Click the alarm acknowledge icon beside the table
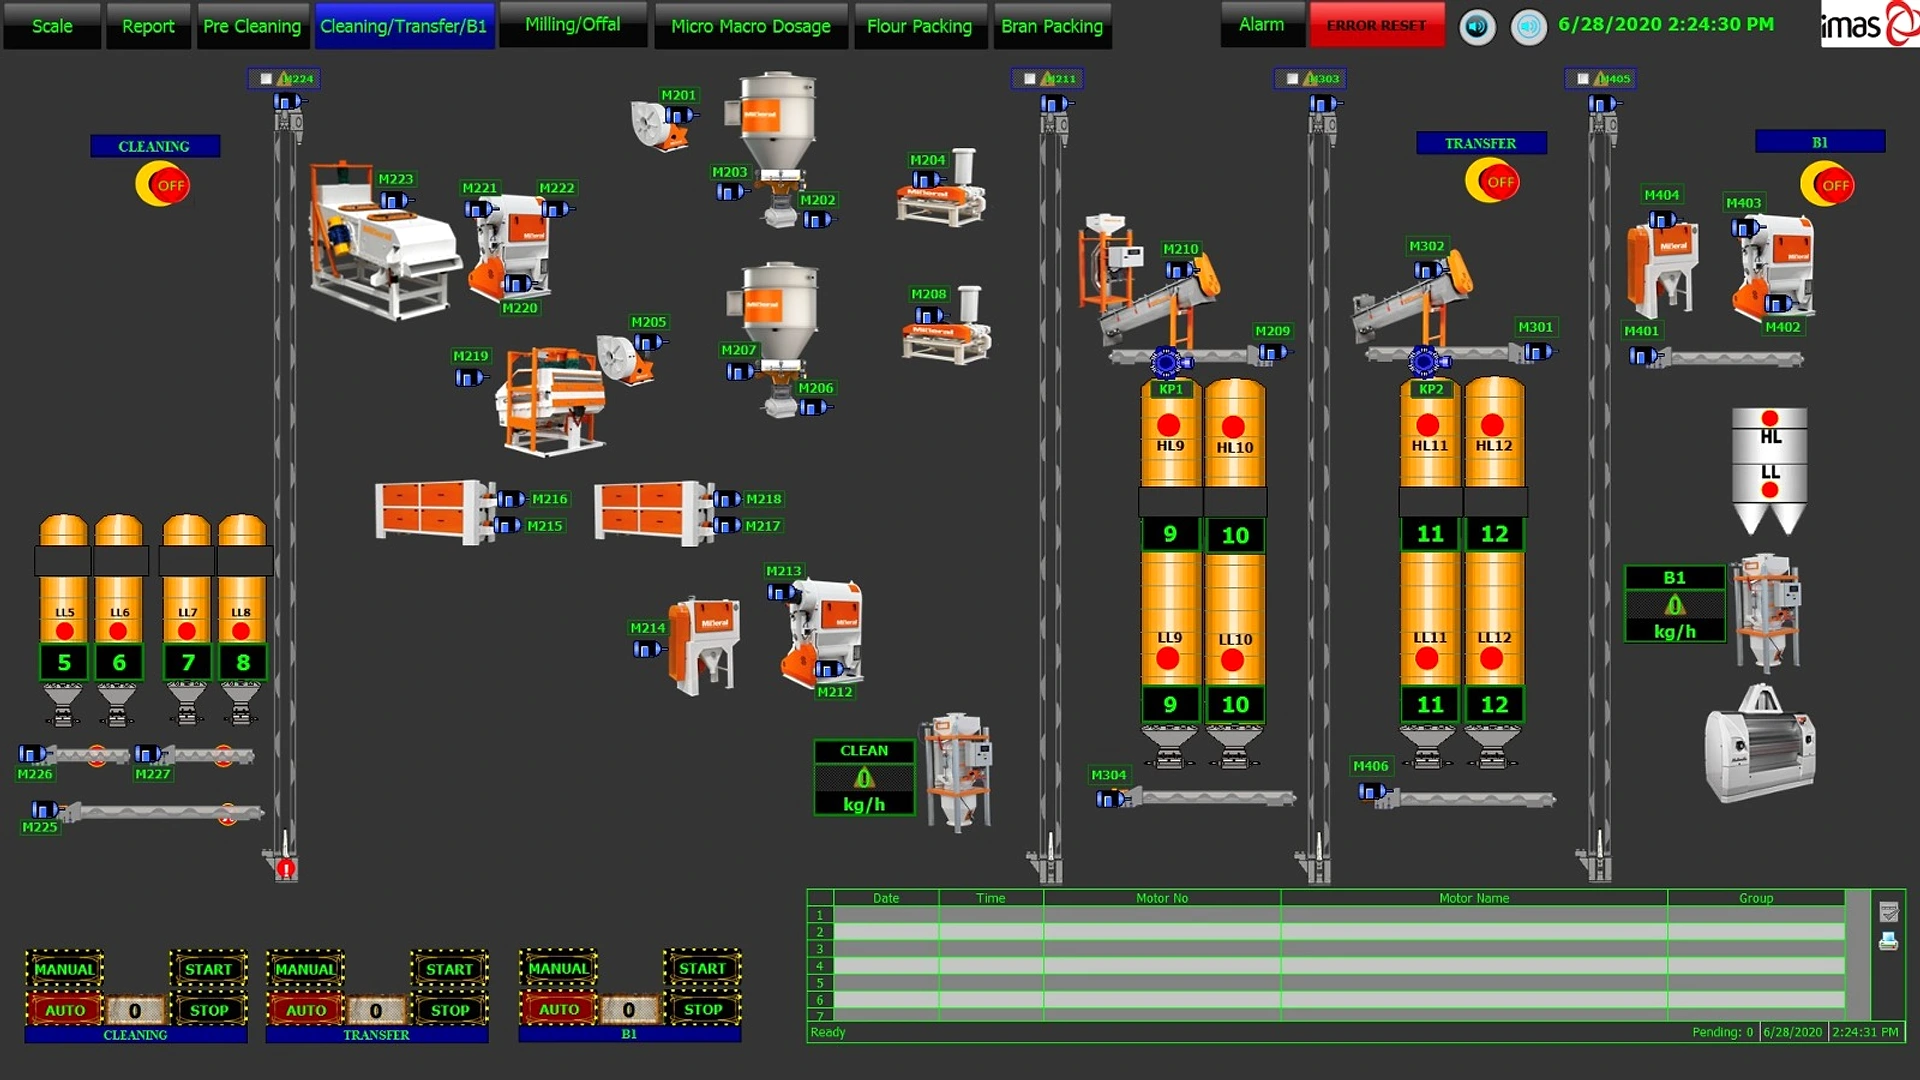 1888,911
